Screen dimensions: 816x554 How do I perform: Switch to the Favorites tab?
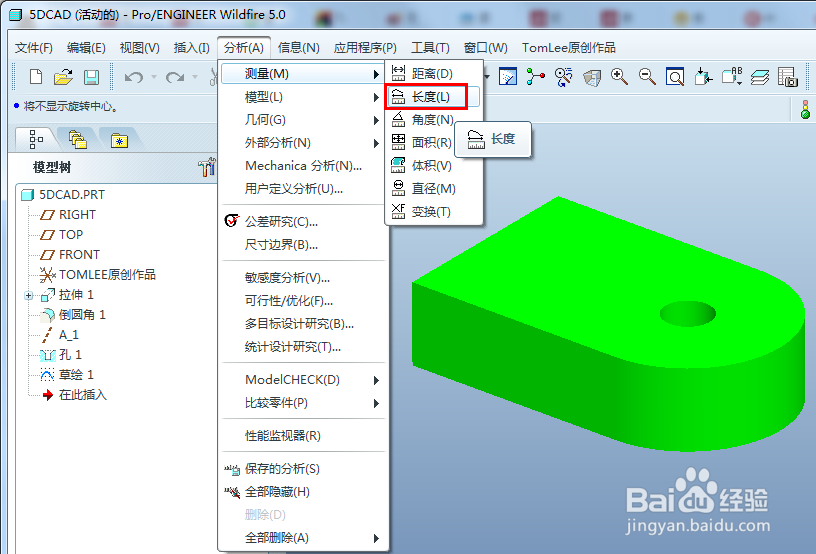(119, 139)
